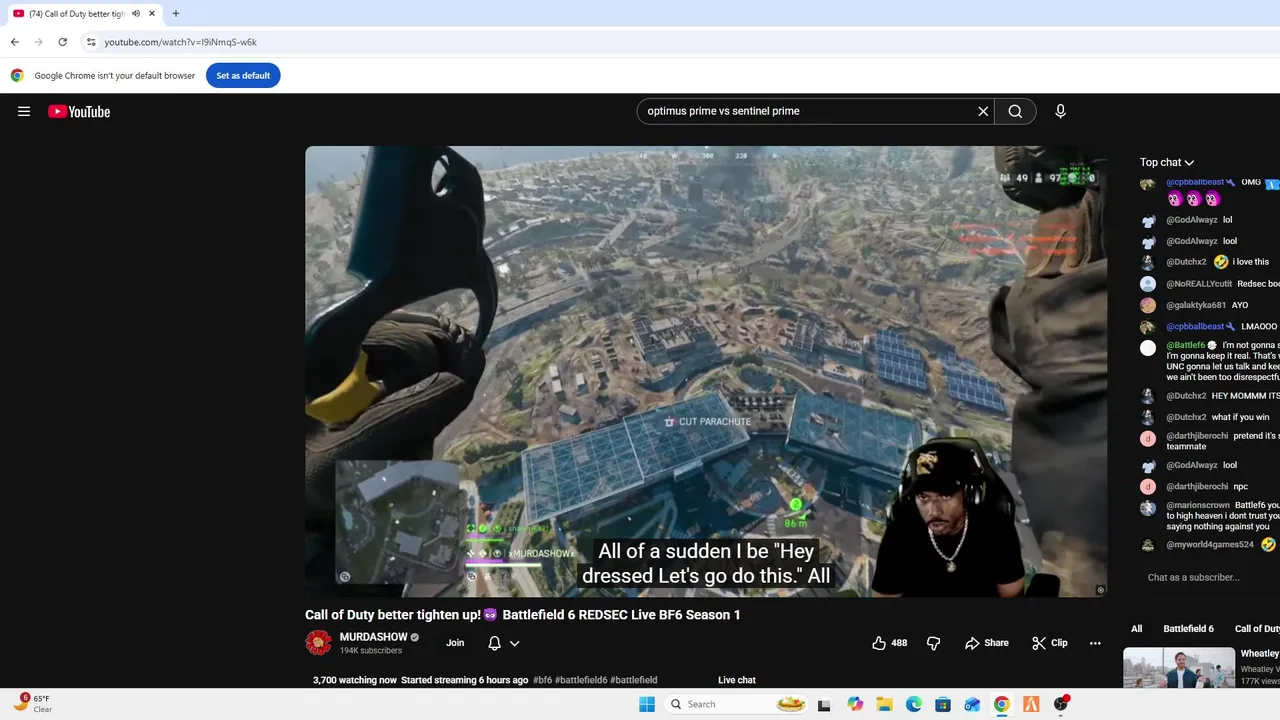Open Microsoft Store from the taskbar
The width and height of the screenshot is (1280, 720).
click(943, 704)
